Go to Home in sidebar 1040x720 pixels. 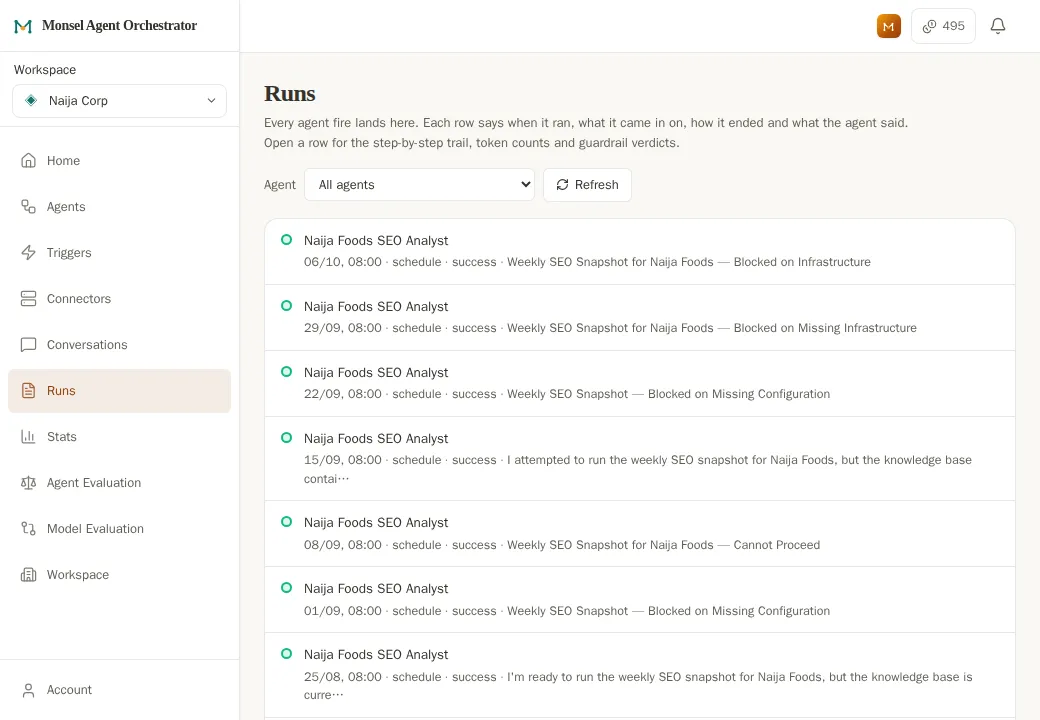pyautogui.click(x=119, y=160)
